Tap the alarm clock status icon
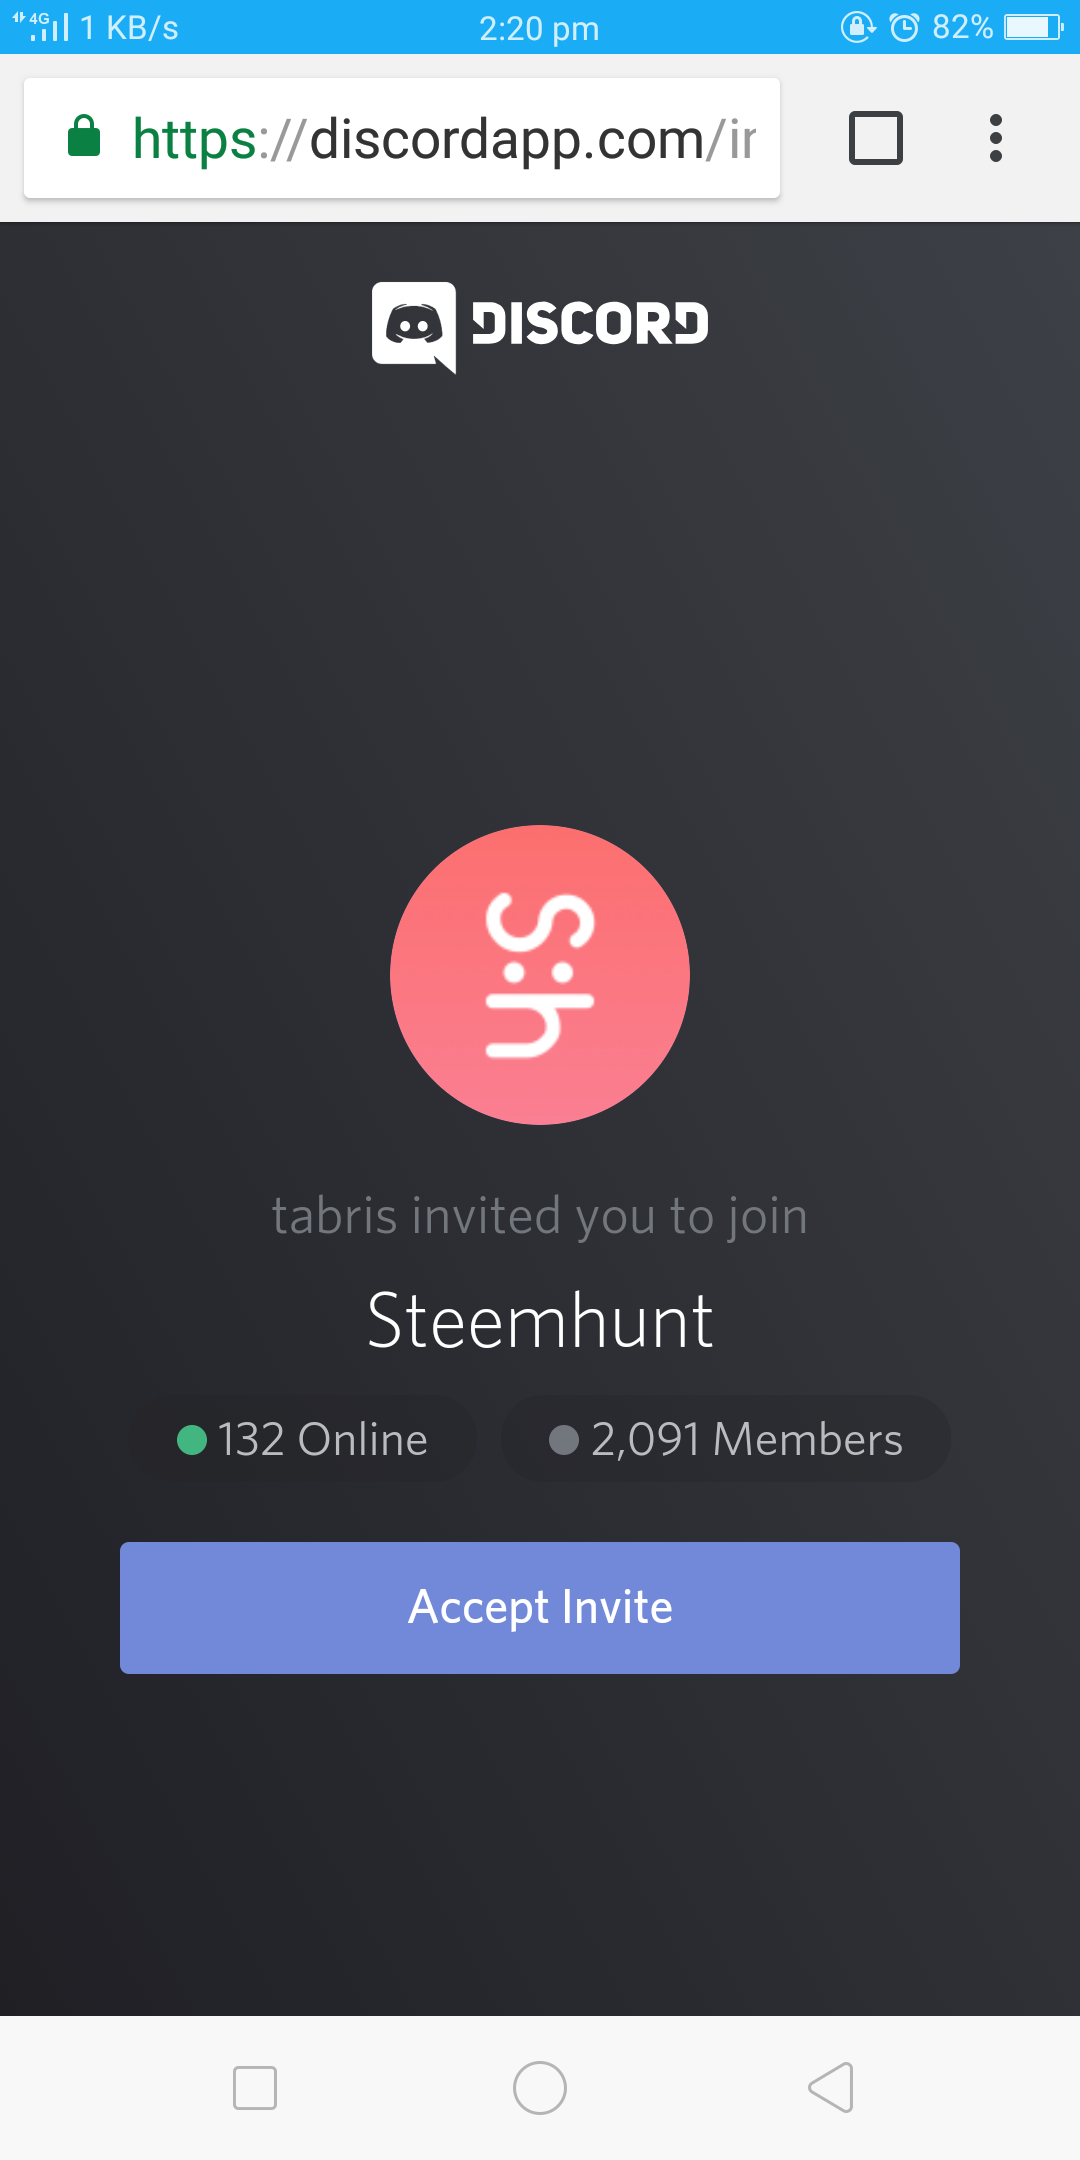Screen dimensions: 1080x2160 pyautogui.click(x=904, y=27)
